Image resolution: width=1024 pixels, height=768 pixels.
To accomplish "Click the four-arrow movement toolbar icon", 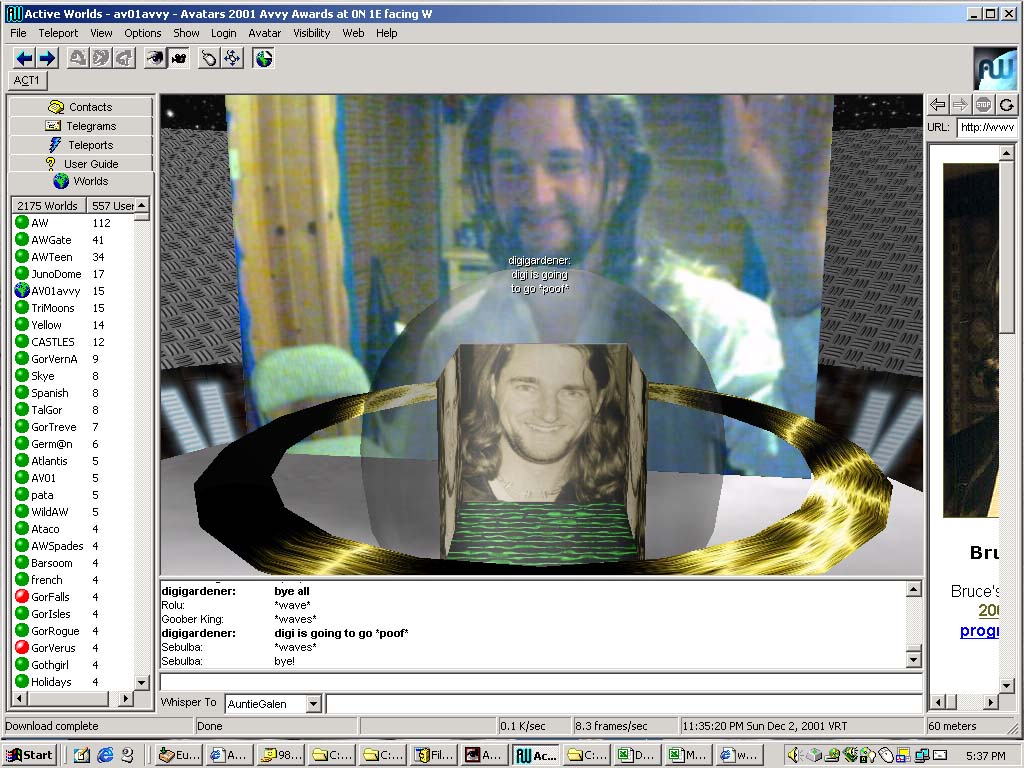I will (232, 58).
